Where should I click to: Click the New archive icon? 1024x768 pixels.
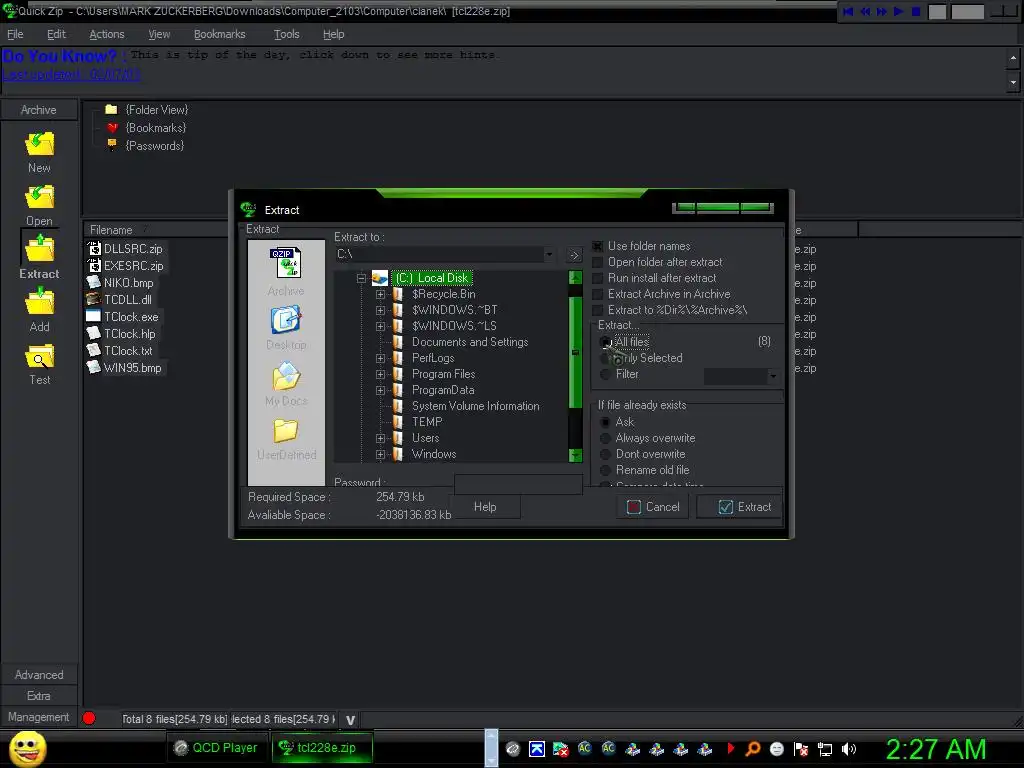39,144
